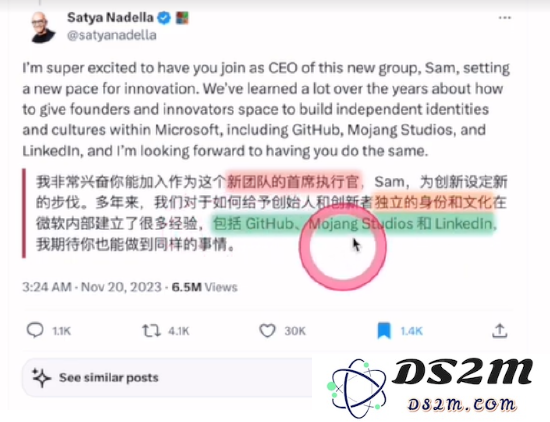Toggle the blue bookmark icon
The width and height of the screenshot is (550, 422).
(384, 331)
